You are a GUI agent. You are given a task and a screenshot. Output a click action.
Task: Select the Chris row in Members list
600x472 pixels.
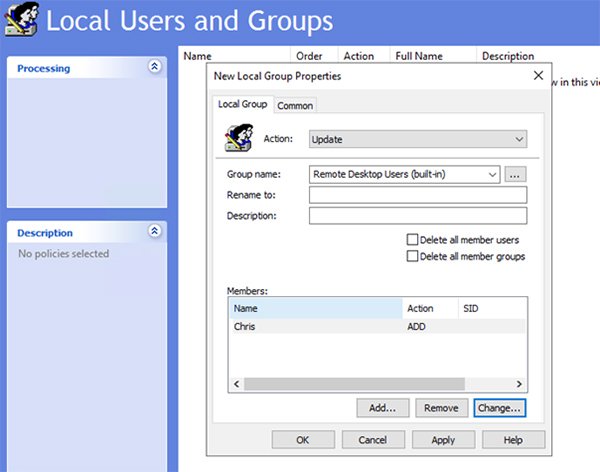[315, 326]
